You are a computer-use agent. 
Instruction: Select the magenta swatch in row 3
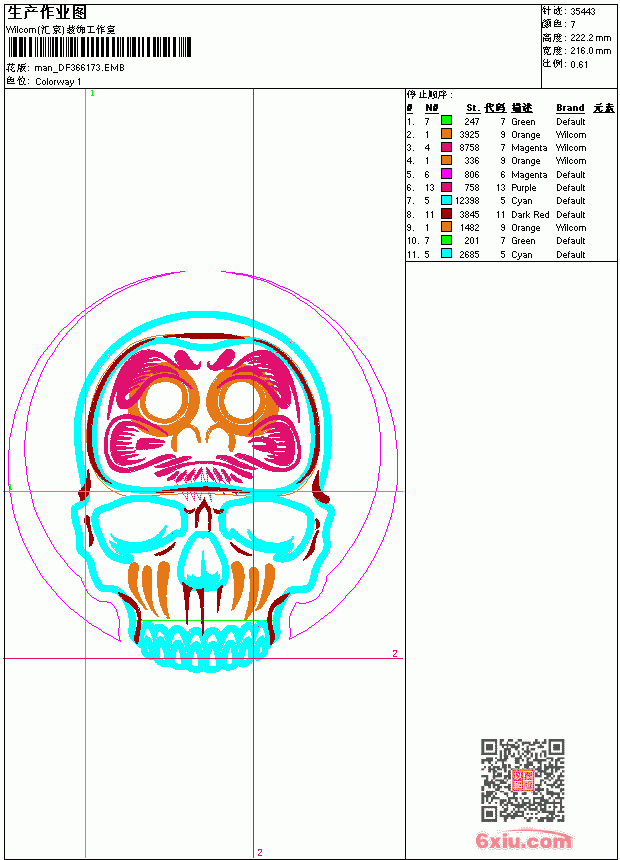click(x=447, y=147)
